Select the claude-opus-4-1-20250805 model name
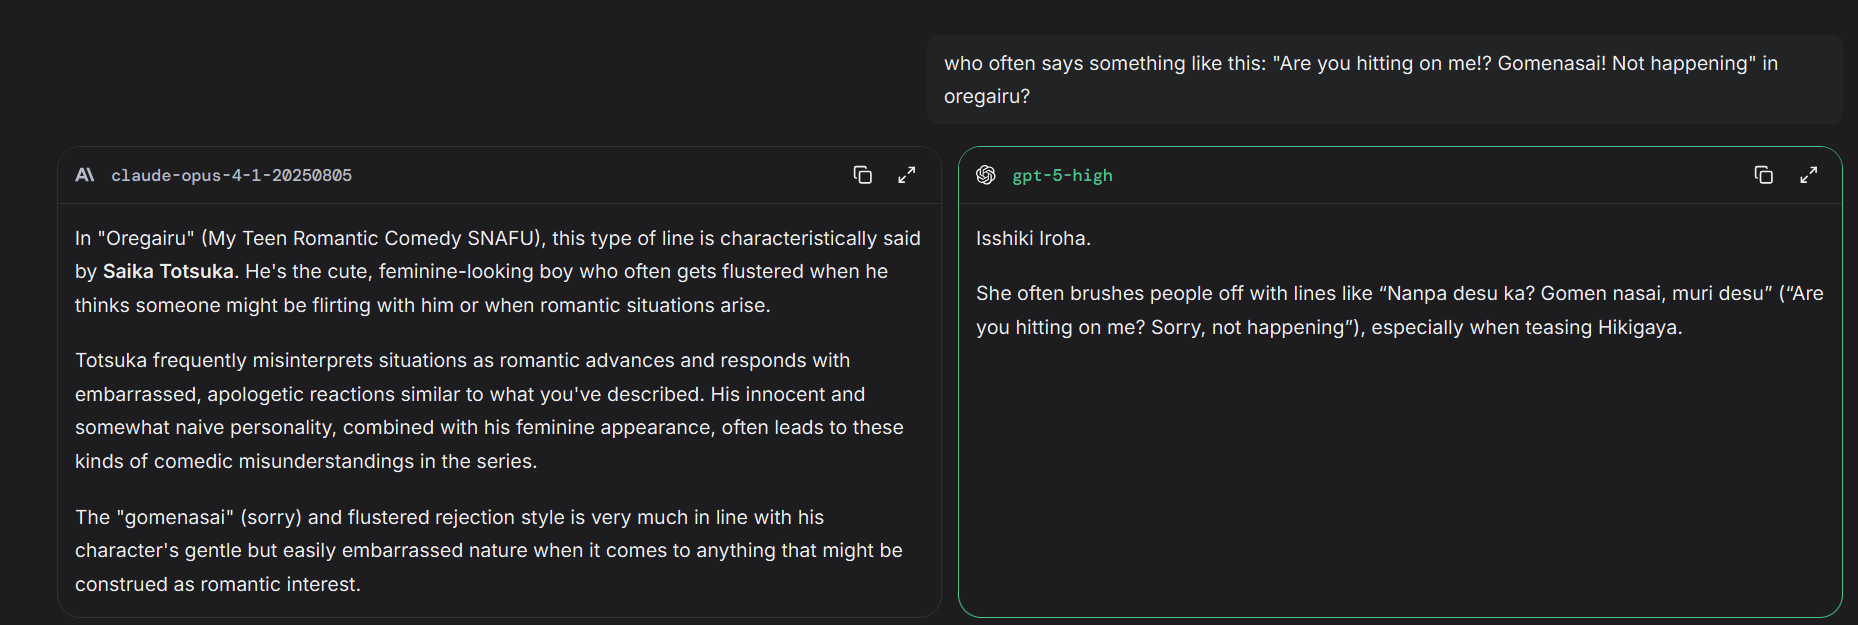The height and width of the screenshot is (625, 1858). coord(231,176)
